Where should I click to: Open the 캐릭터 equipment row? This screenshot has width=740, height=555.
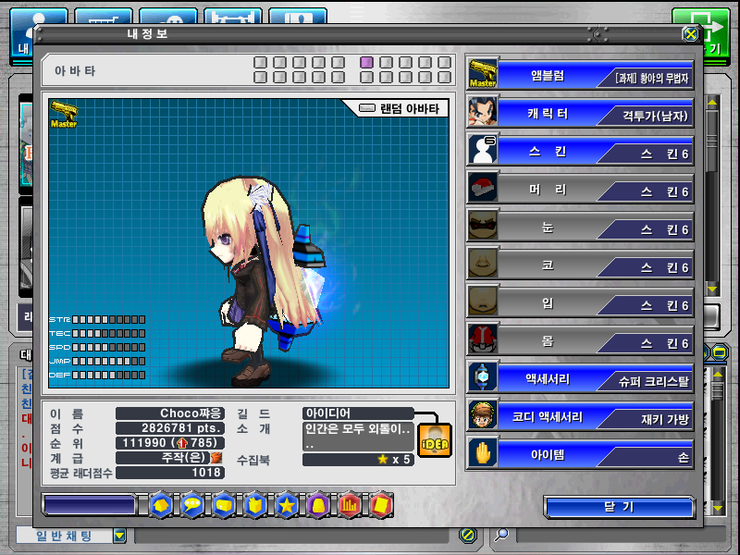tap(580, 112)
